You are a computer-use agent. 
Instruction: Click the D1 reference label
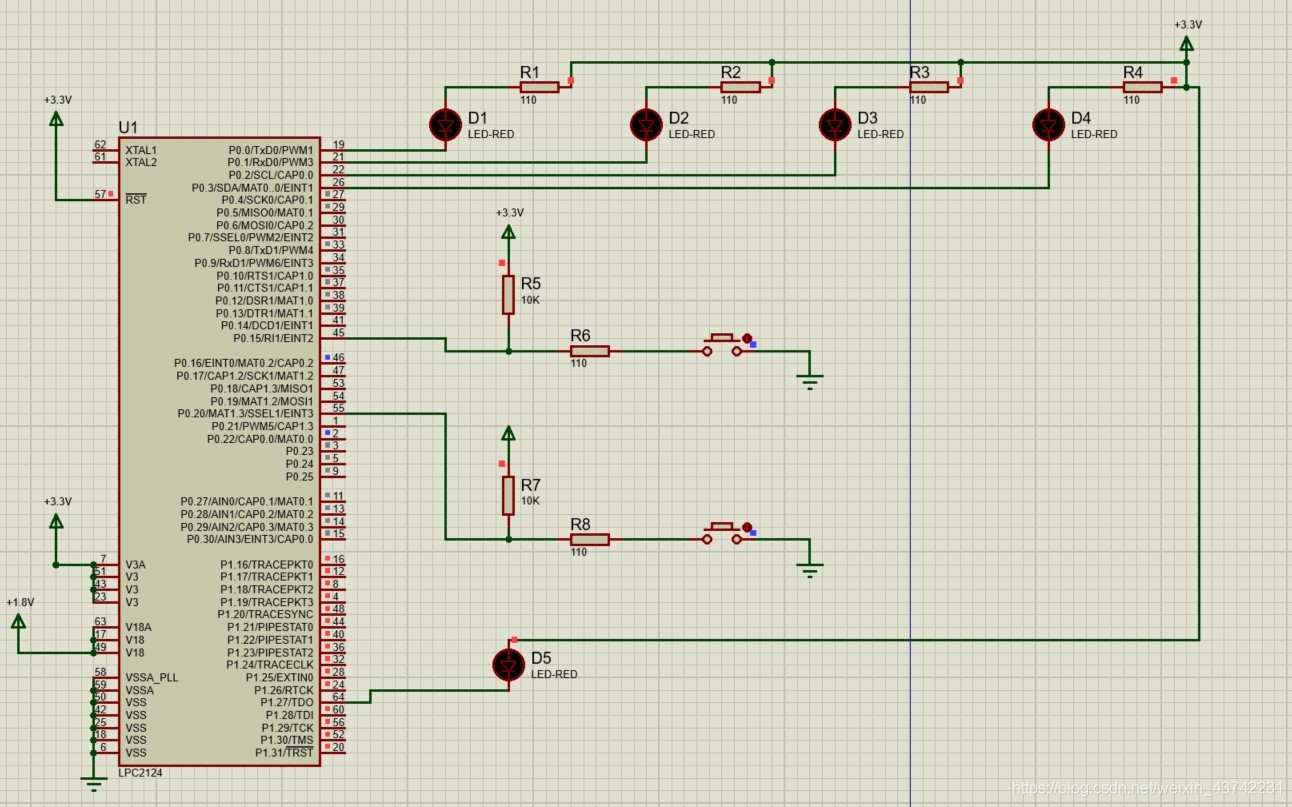477,118
